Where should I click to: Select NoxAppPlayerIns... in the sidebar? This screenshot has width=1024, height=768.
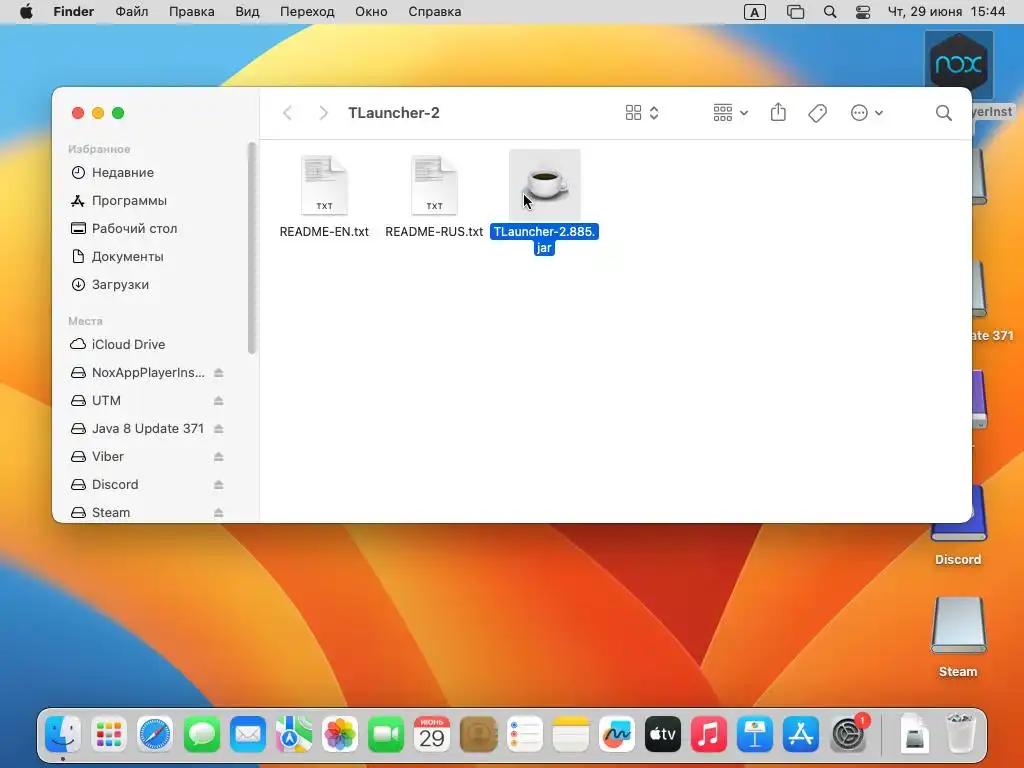point(148,372)
